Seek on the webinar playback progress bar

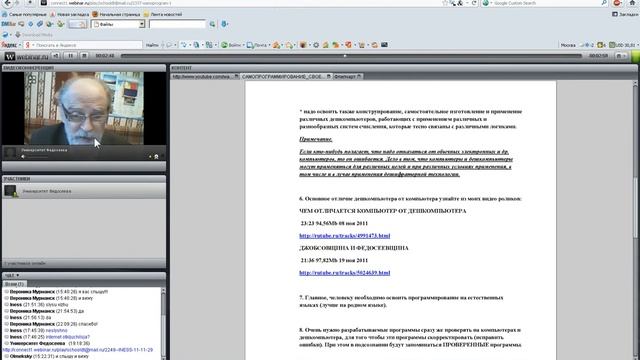tap(351, 56)
